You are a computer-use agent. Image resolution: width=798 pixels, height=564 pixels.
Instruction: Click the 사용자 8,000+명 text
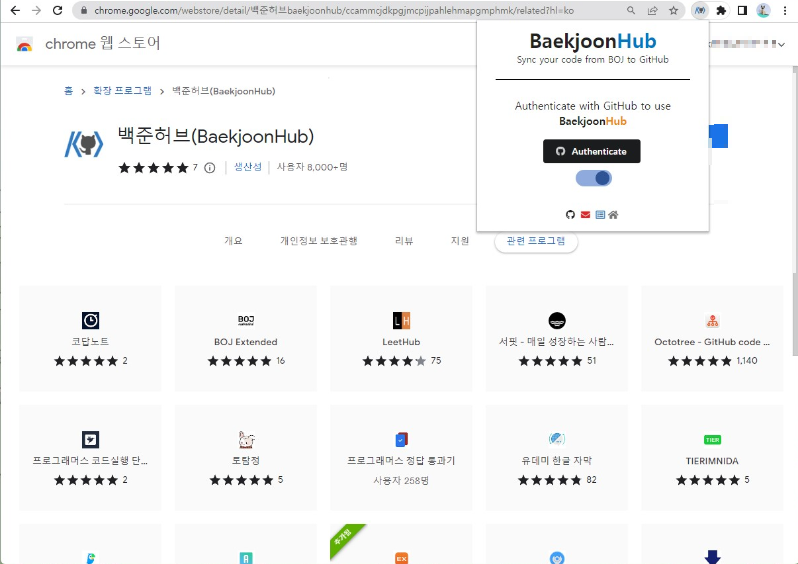tap(312, 167)
